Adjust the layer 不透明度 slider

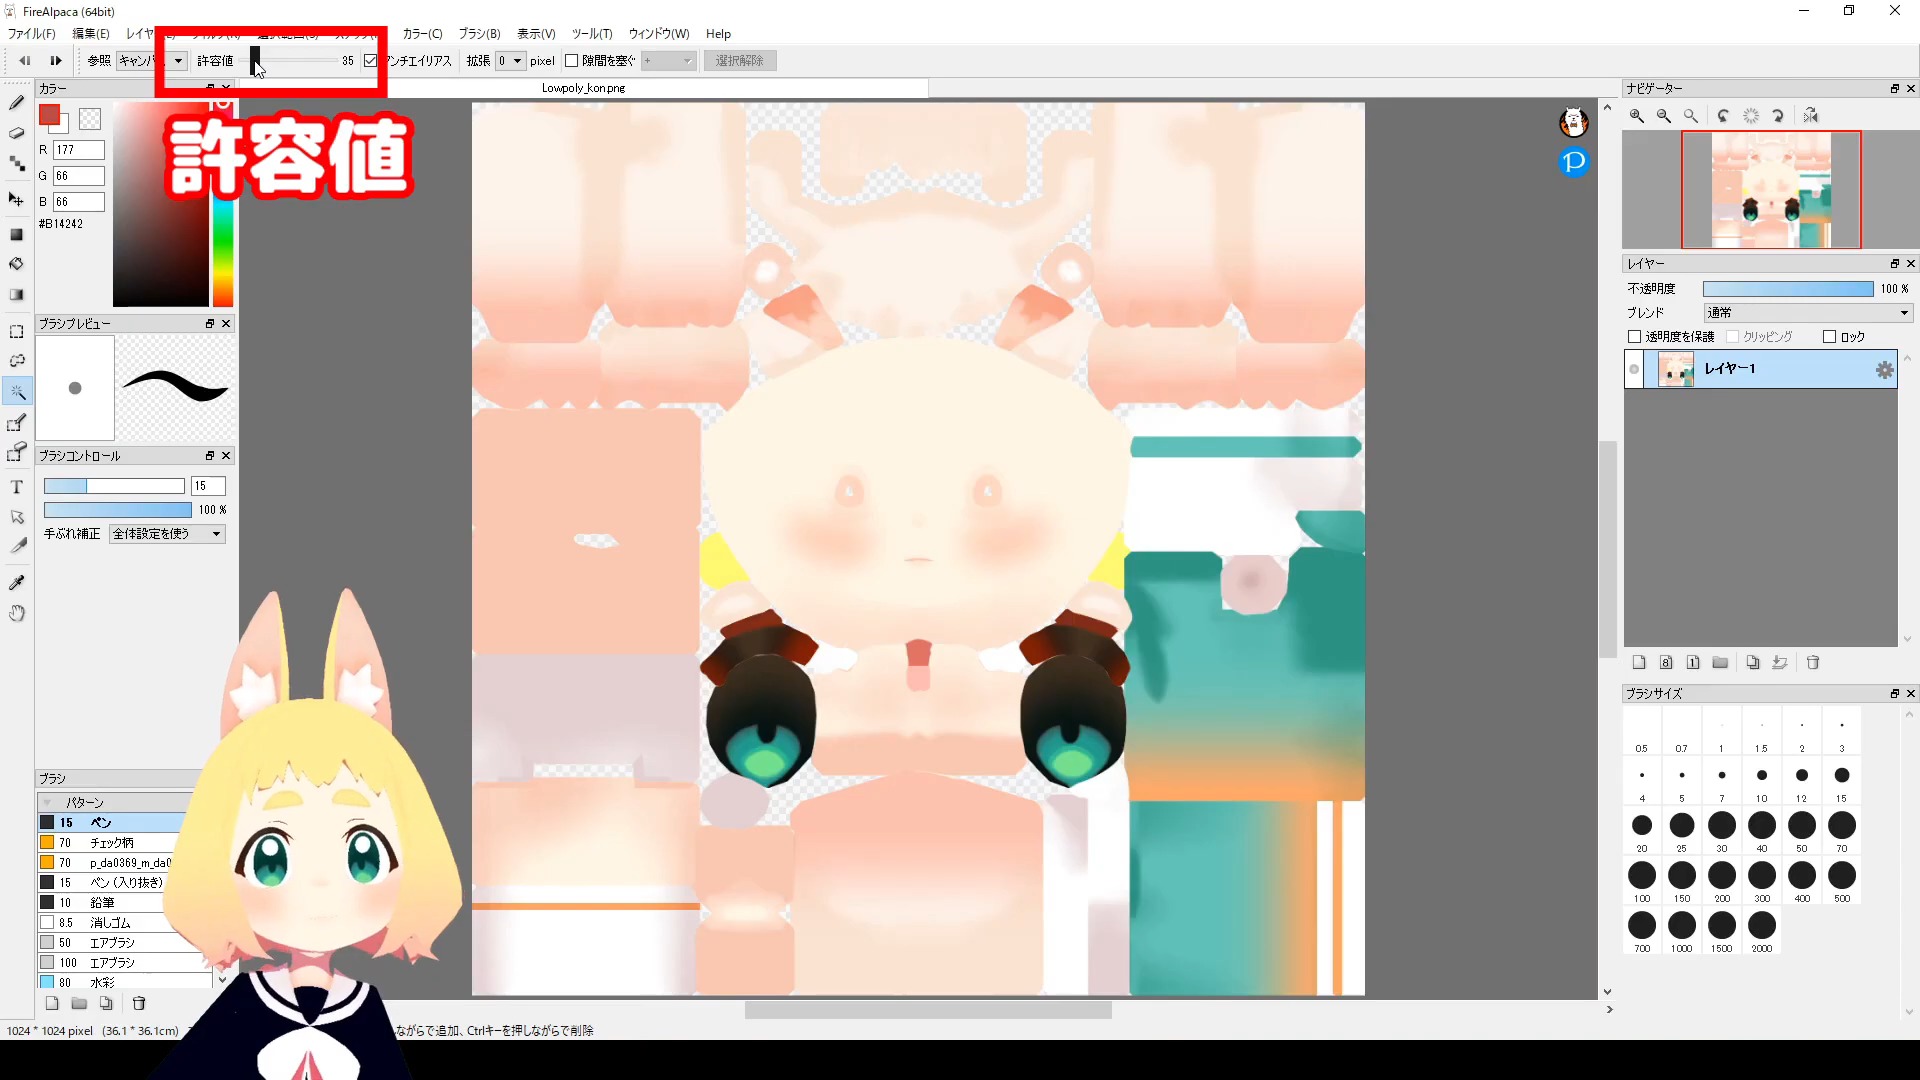point(1788,289)
